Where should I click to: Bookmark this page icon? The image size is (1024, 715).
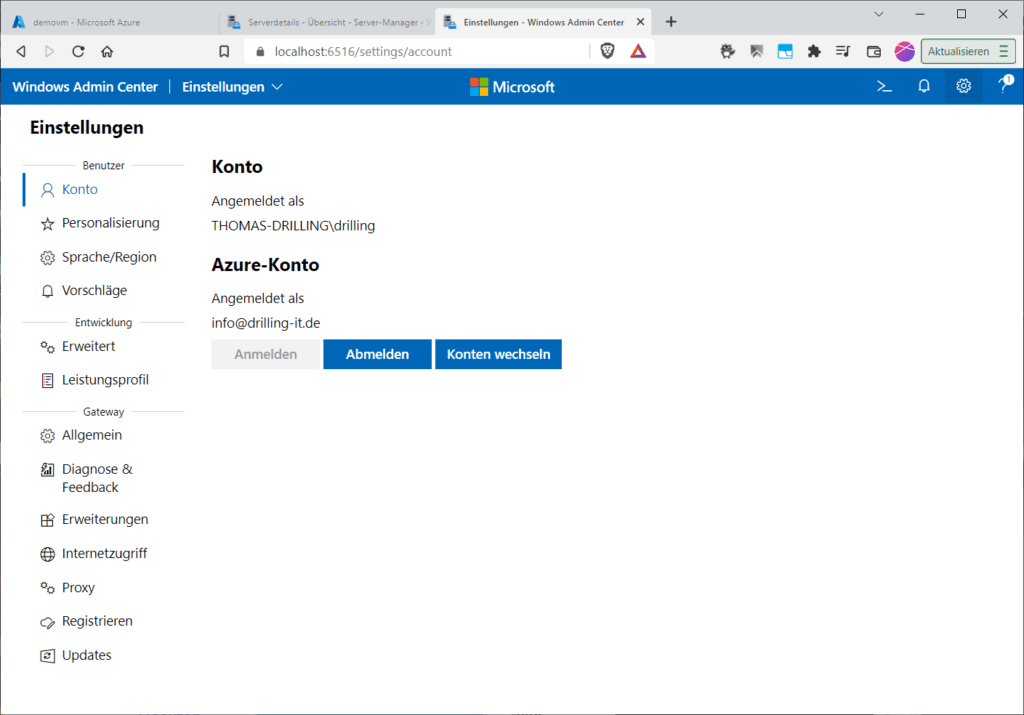224,51
